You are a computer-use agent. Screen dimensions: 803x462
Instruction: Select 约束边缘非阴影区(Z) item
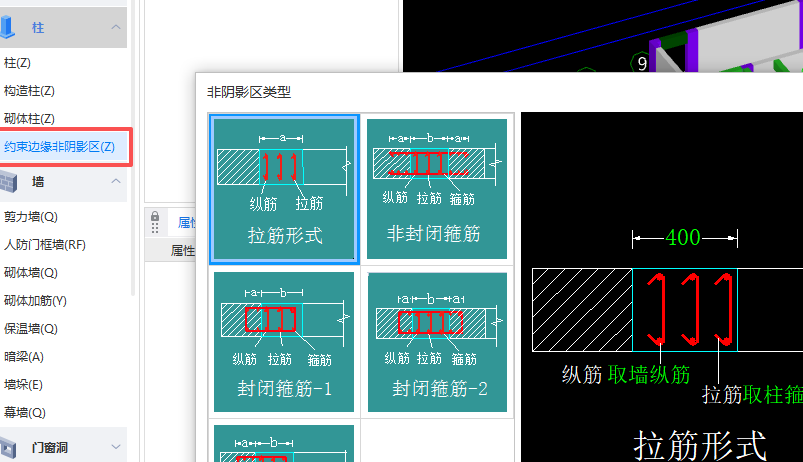pos(59,146)
